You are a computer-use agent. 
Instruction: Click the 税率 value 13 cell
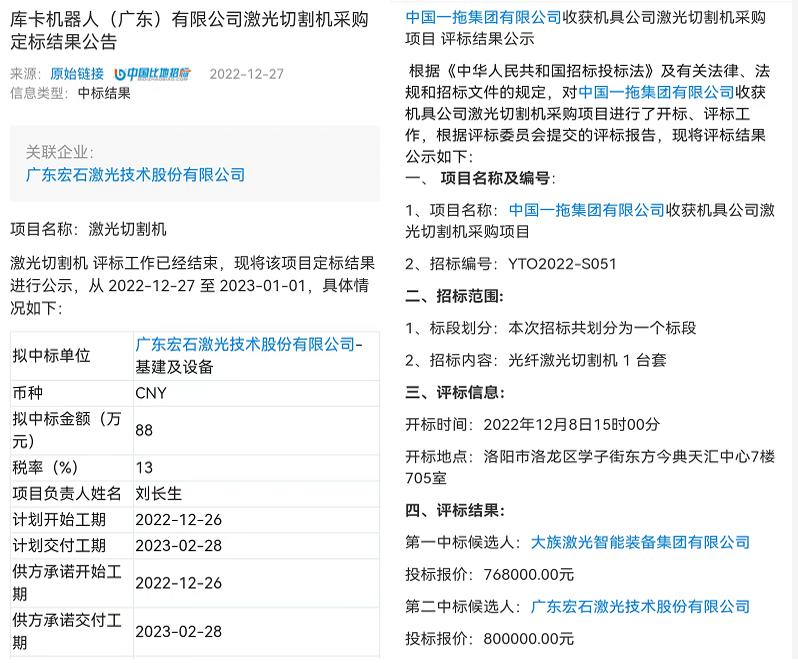point(144,467)
